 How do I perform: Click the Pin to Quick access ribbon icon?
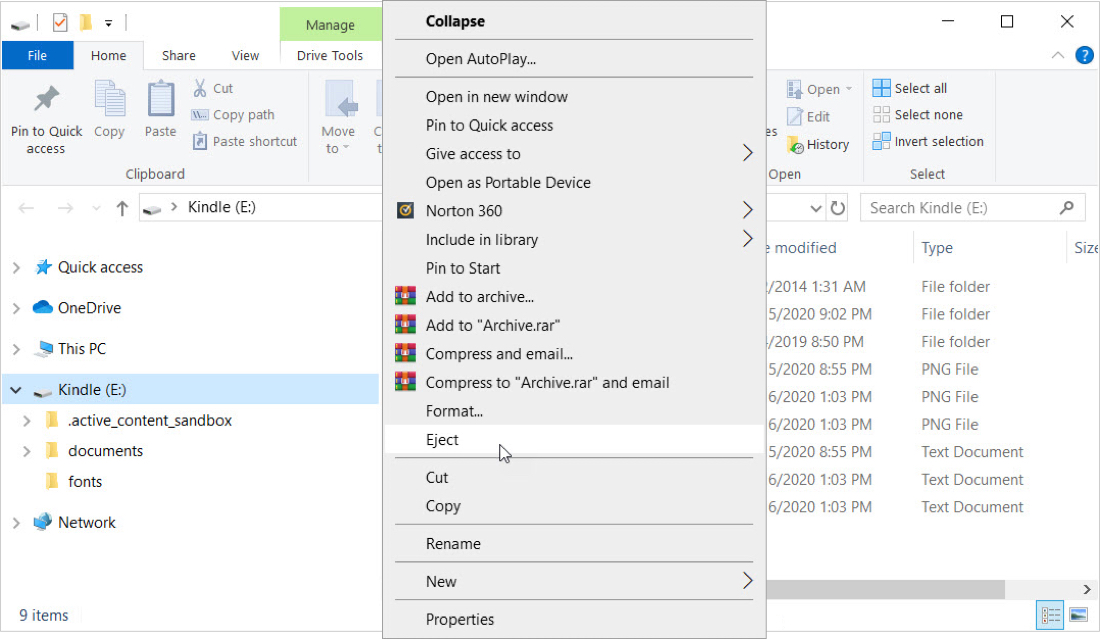tap(46, 101)
